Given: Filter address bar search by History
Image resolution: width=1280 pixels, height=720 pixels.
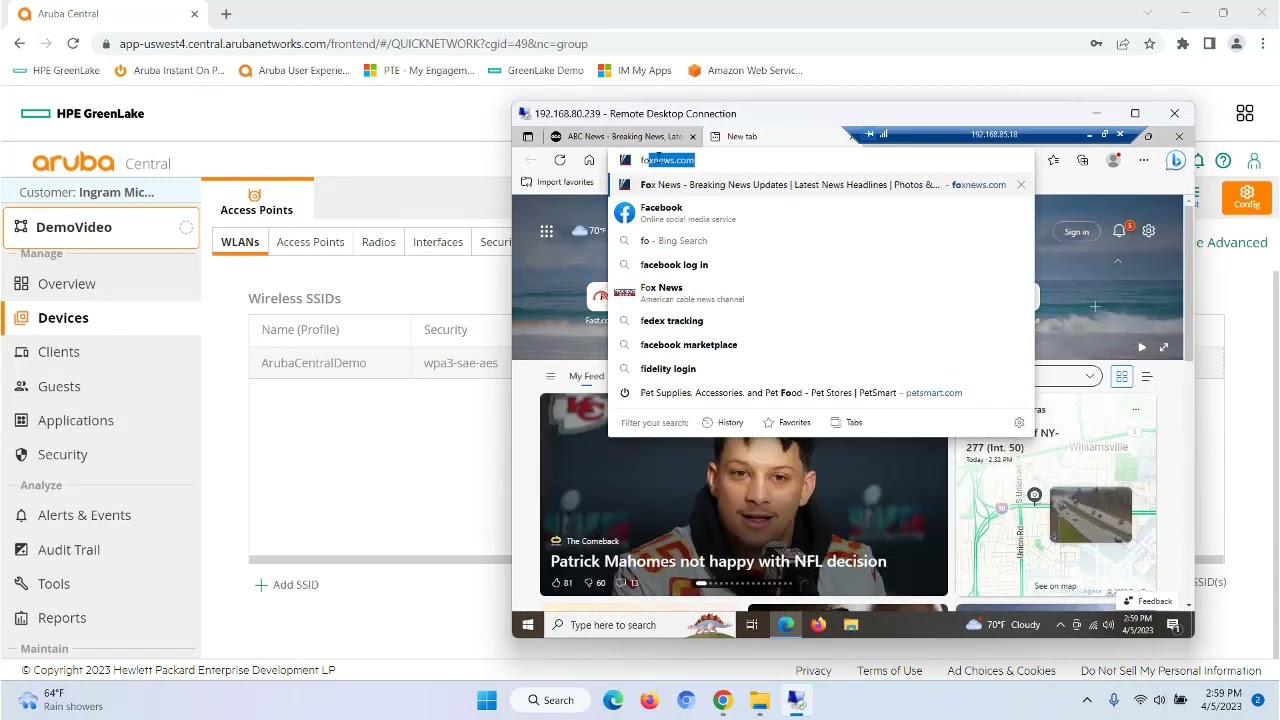Looking at the screenshot, I should (722, 423).
